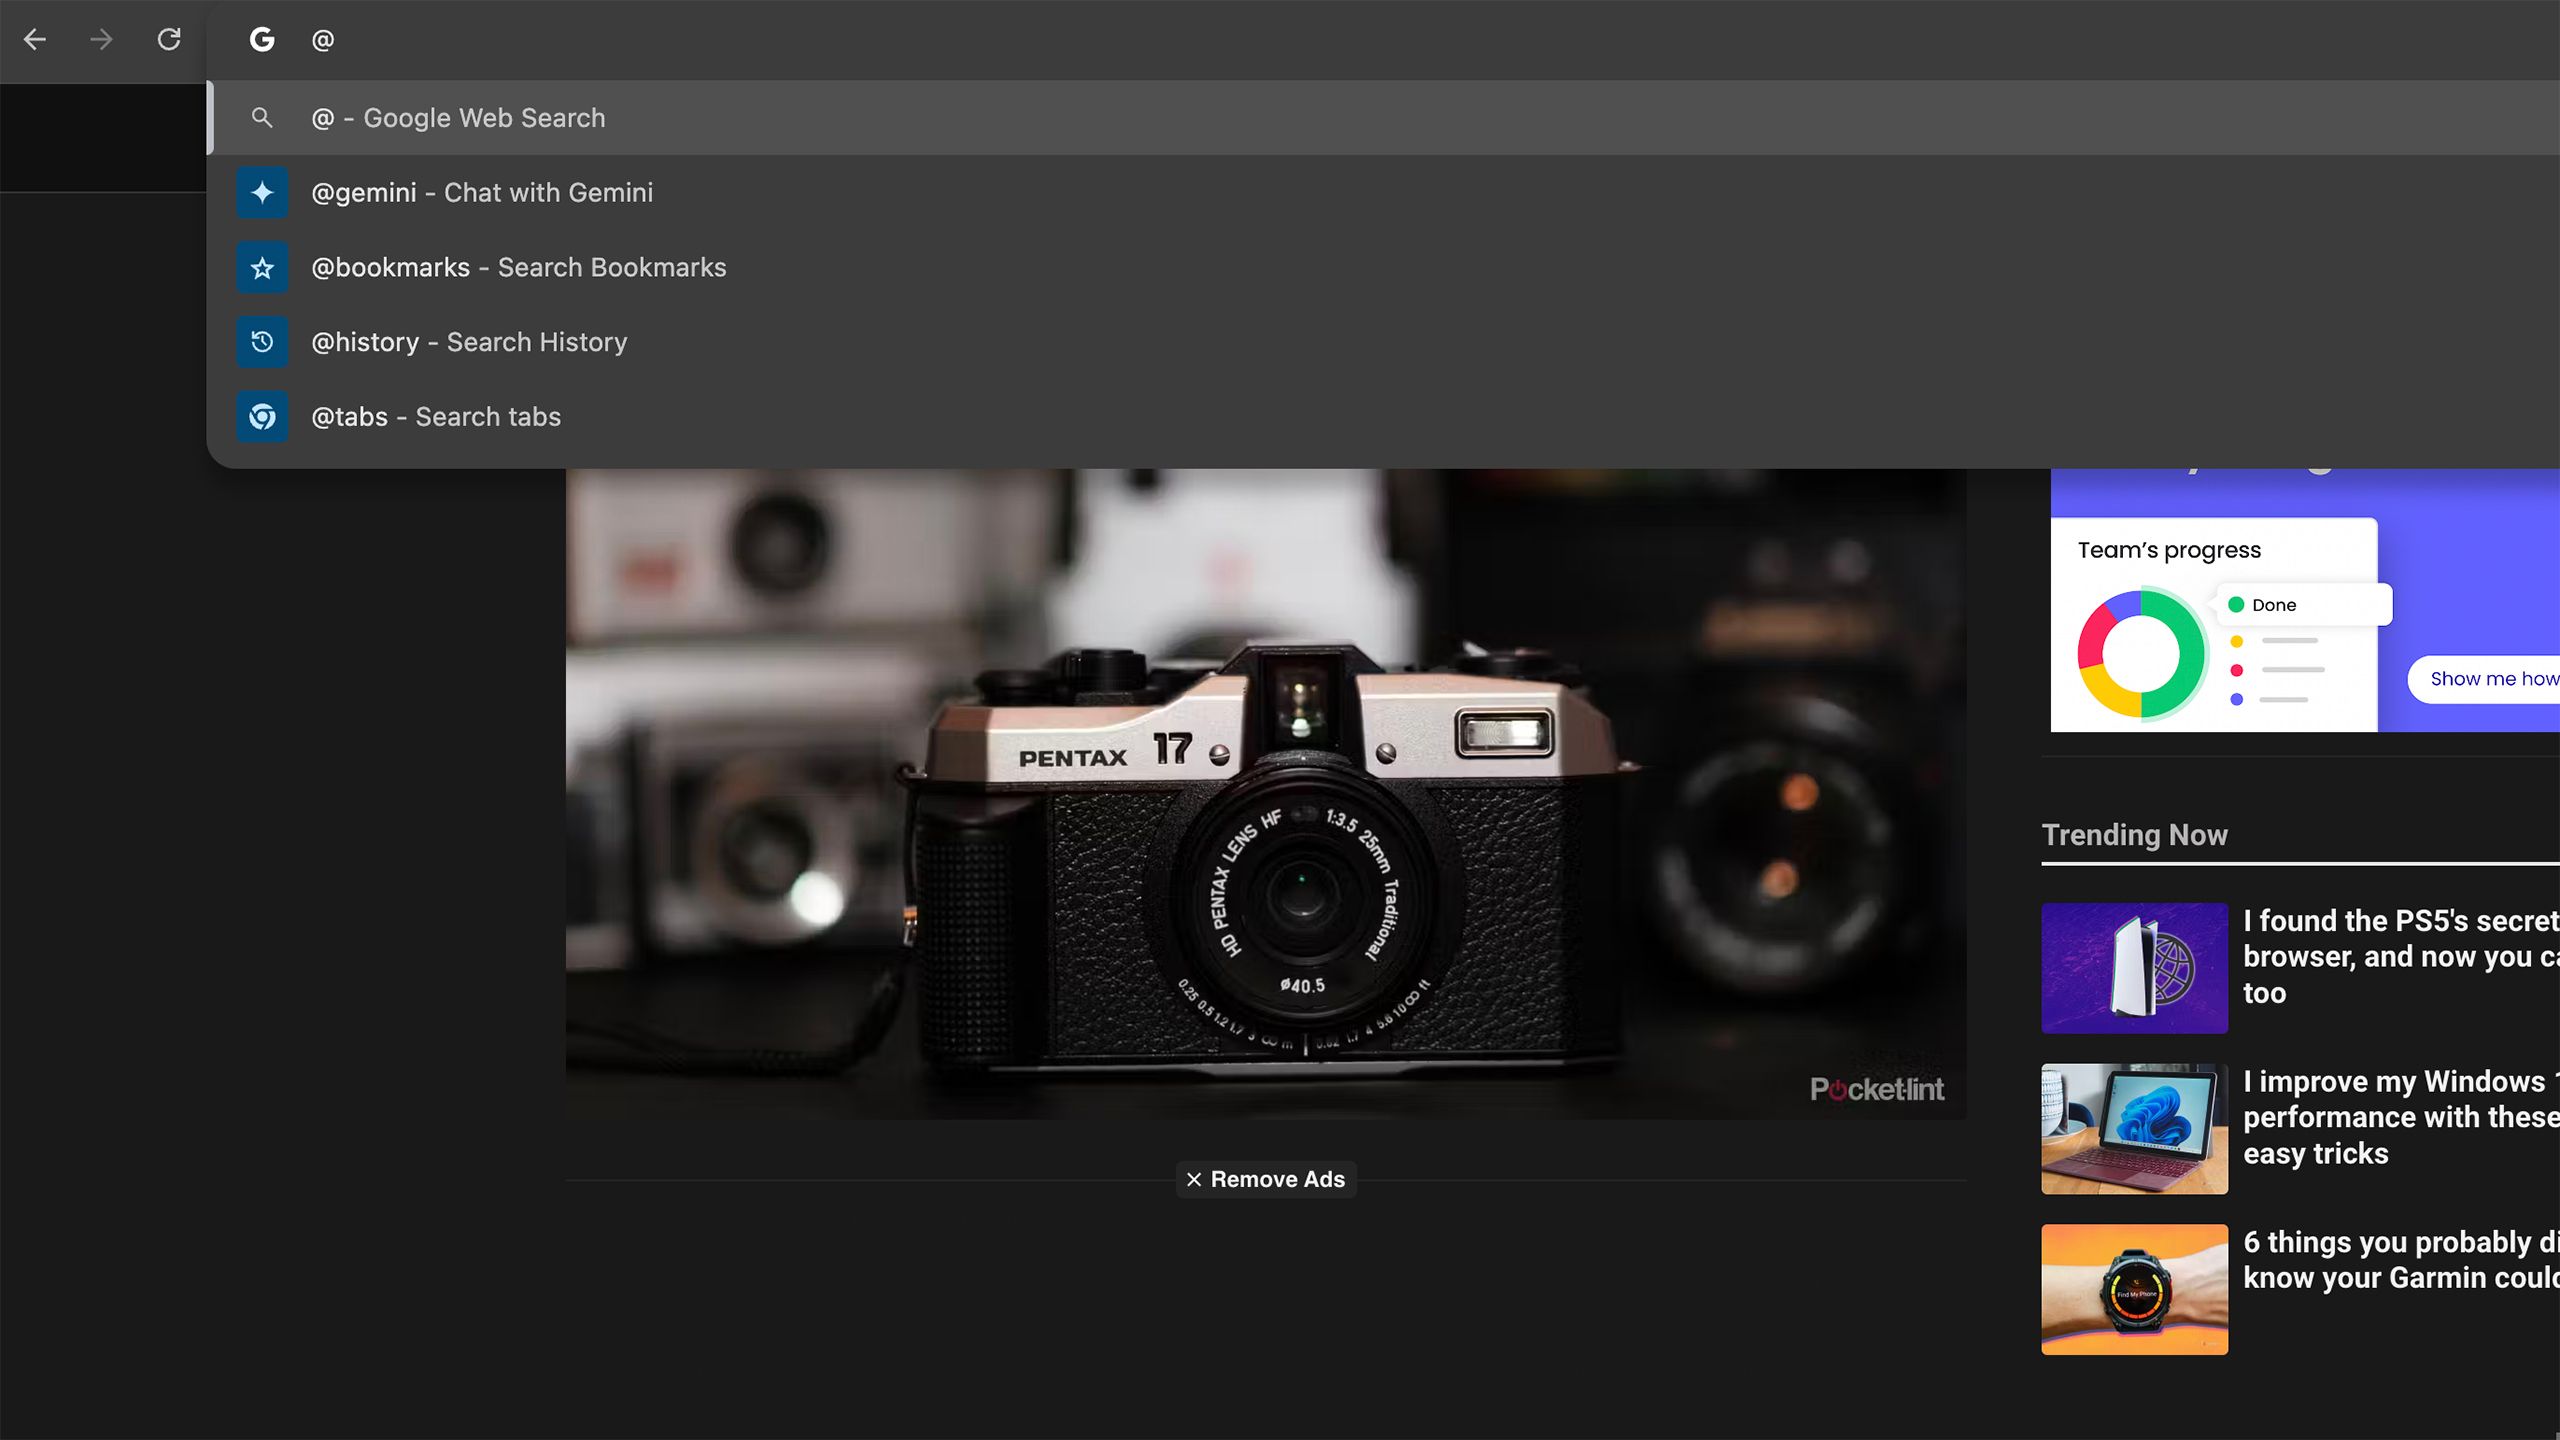
Task: Toggle the Gemini star icon bookmark
Action: 264,192
